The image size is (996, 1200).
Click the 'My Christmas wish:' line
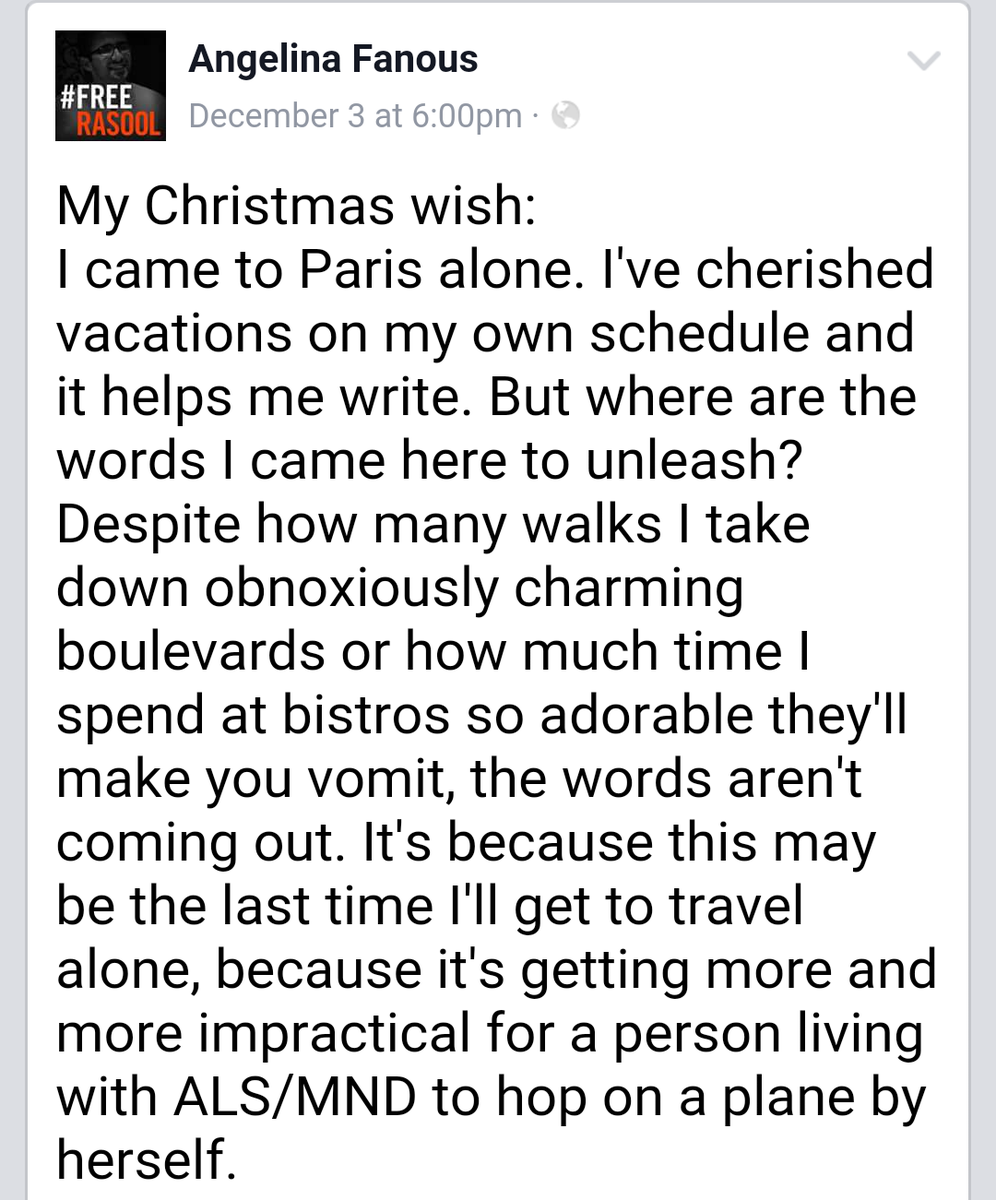coord(298,209)
